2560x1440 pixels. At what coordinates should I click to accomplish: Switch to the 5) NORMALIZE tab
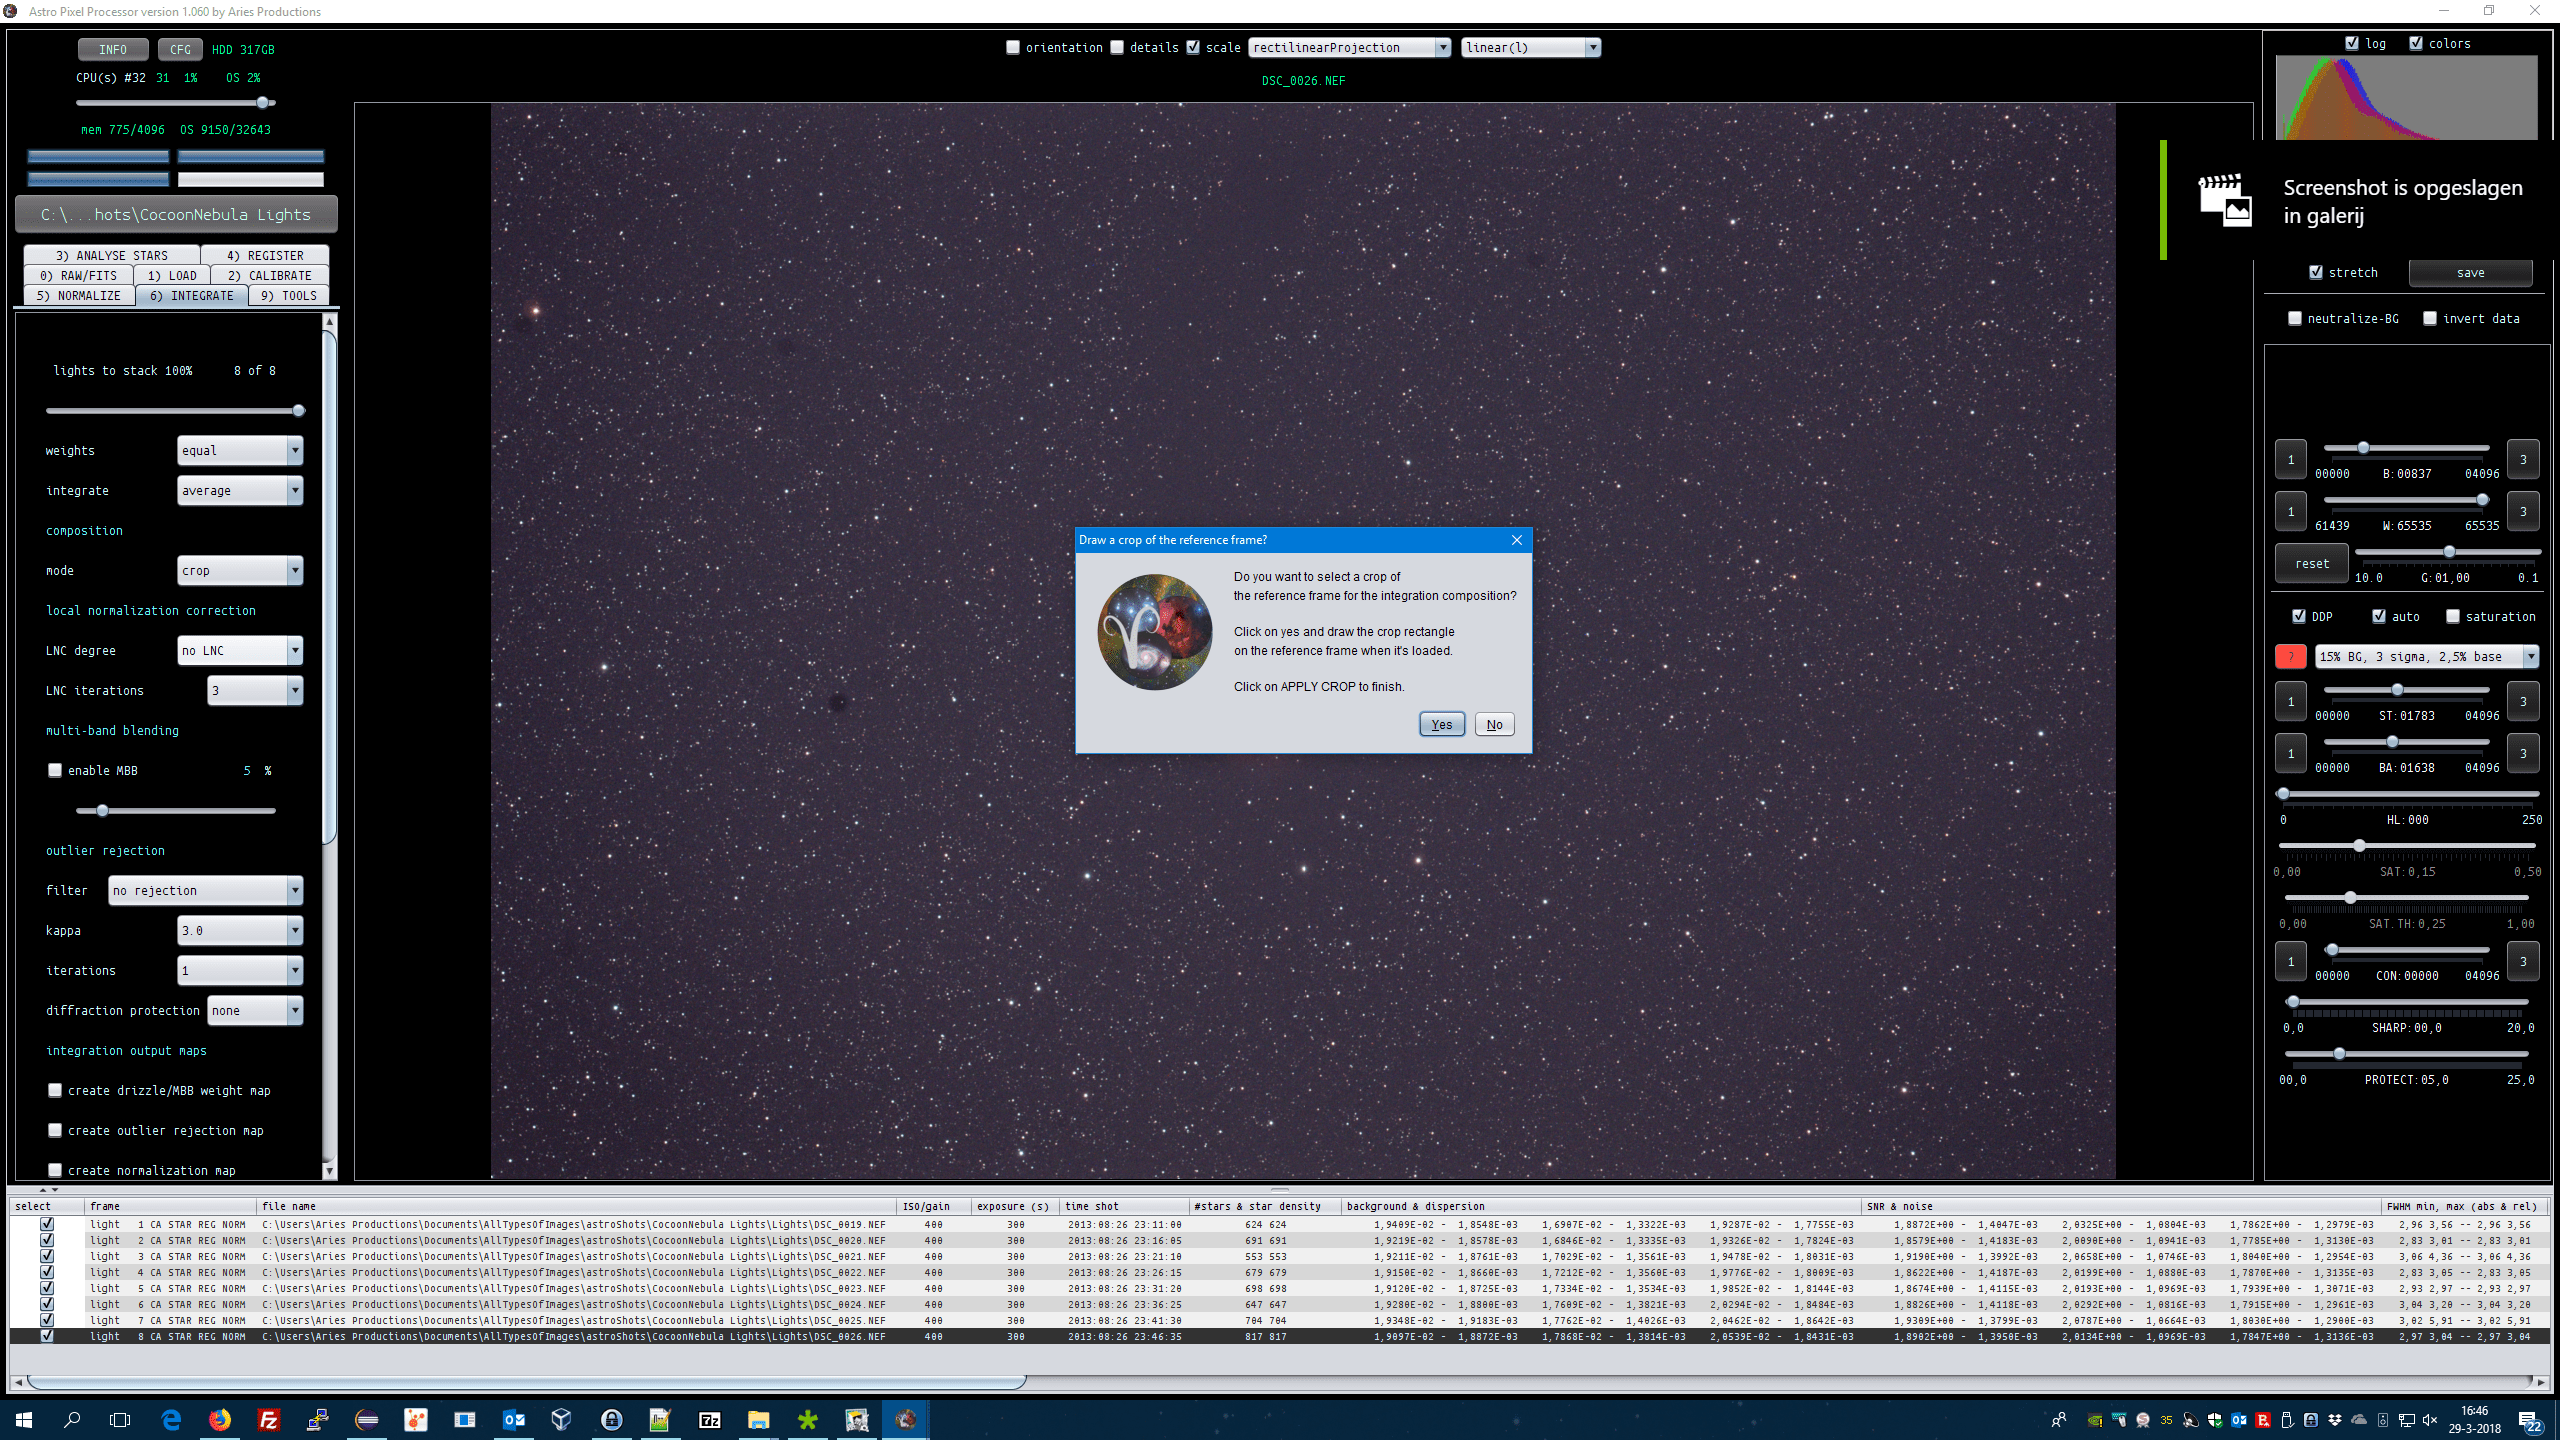(79, 295)
